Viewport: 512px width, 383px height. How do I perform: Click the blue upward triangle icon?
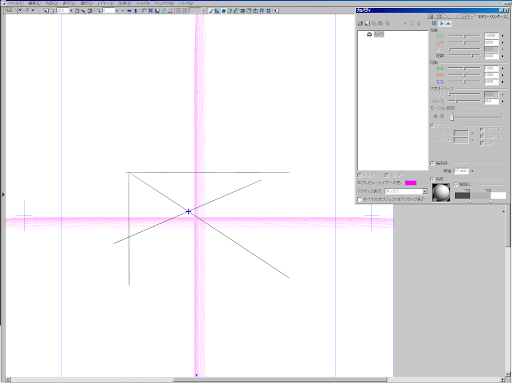(448, 23)
